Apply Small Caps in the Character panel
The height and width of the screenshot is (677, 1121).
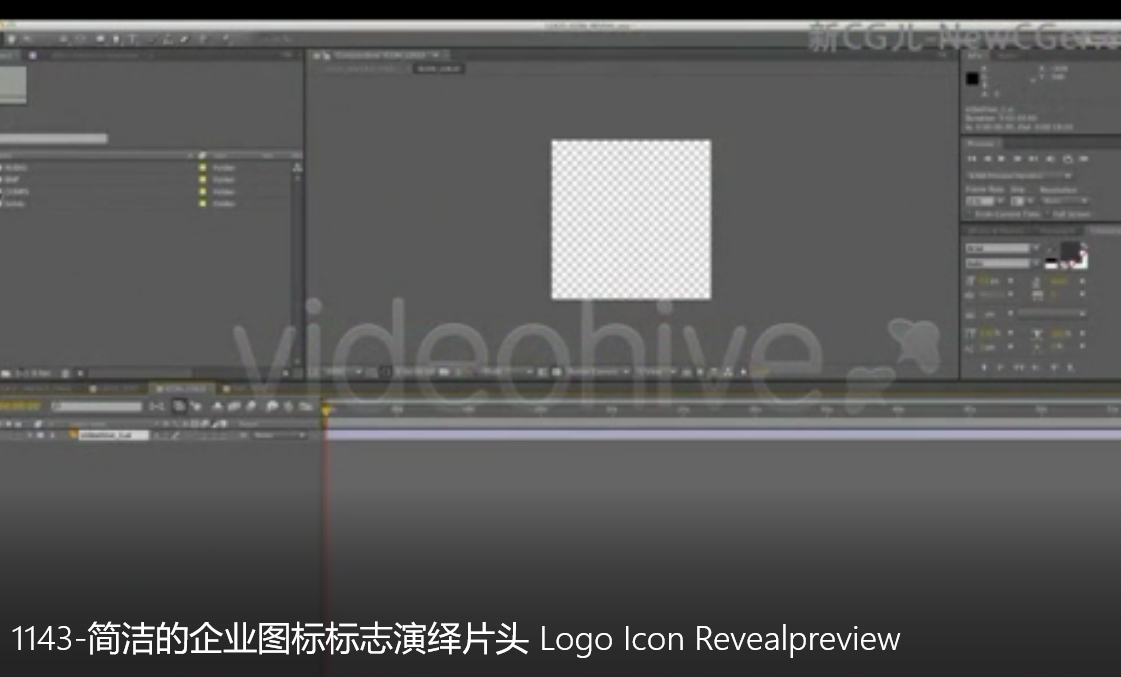(x=1035, y=367)
